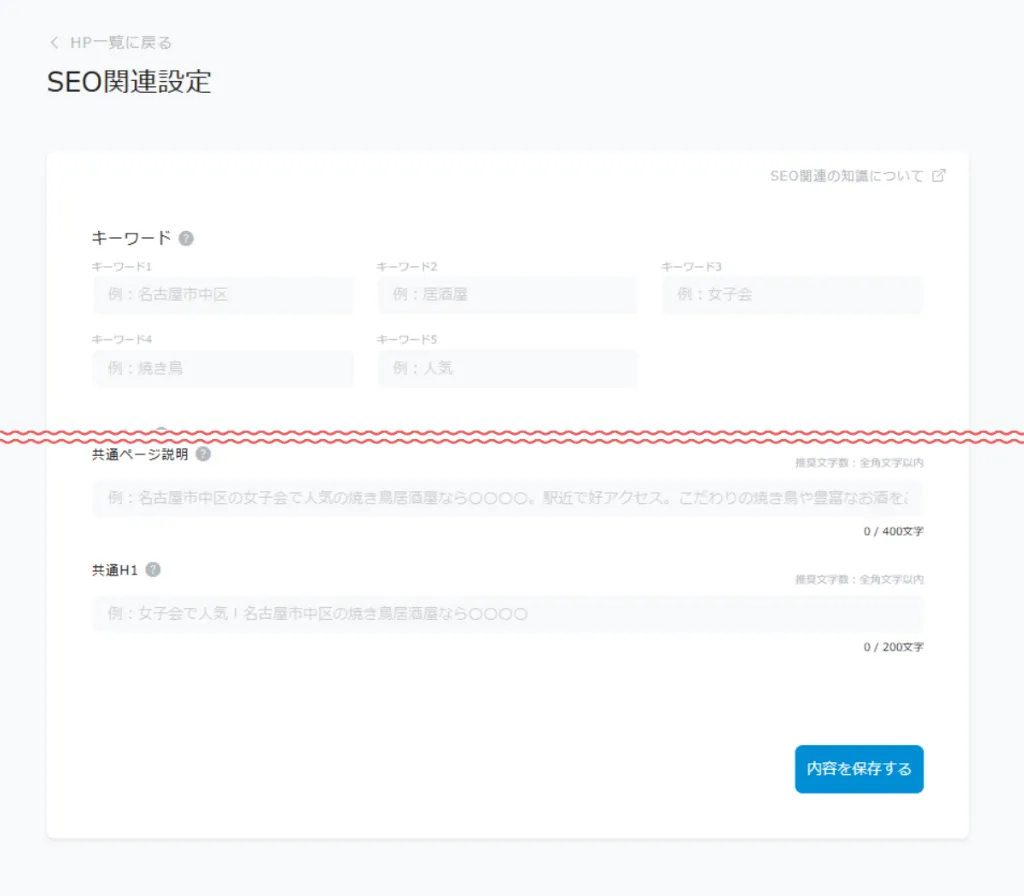This screenshot has width=1024, height=896.
Task: Focus the キーワード1 input field
Action: (x=223, y=295)
